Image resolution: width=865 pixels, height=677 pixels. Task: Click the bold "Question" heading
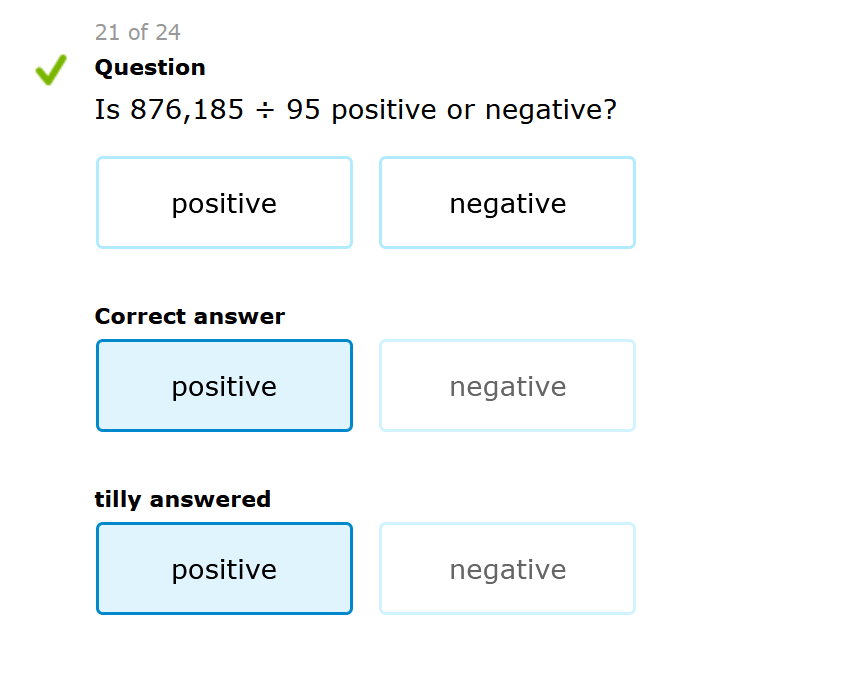coord(150,68)
